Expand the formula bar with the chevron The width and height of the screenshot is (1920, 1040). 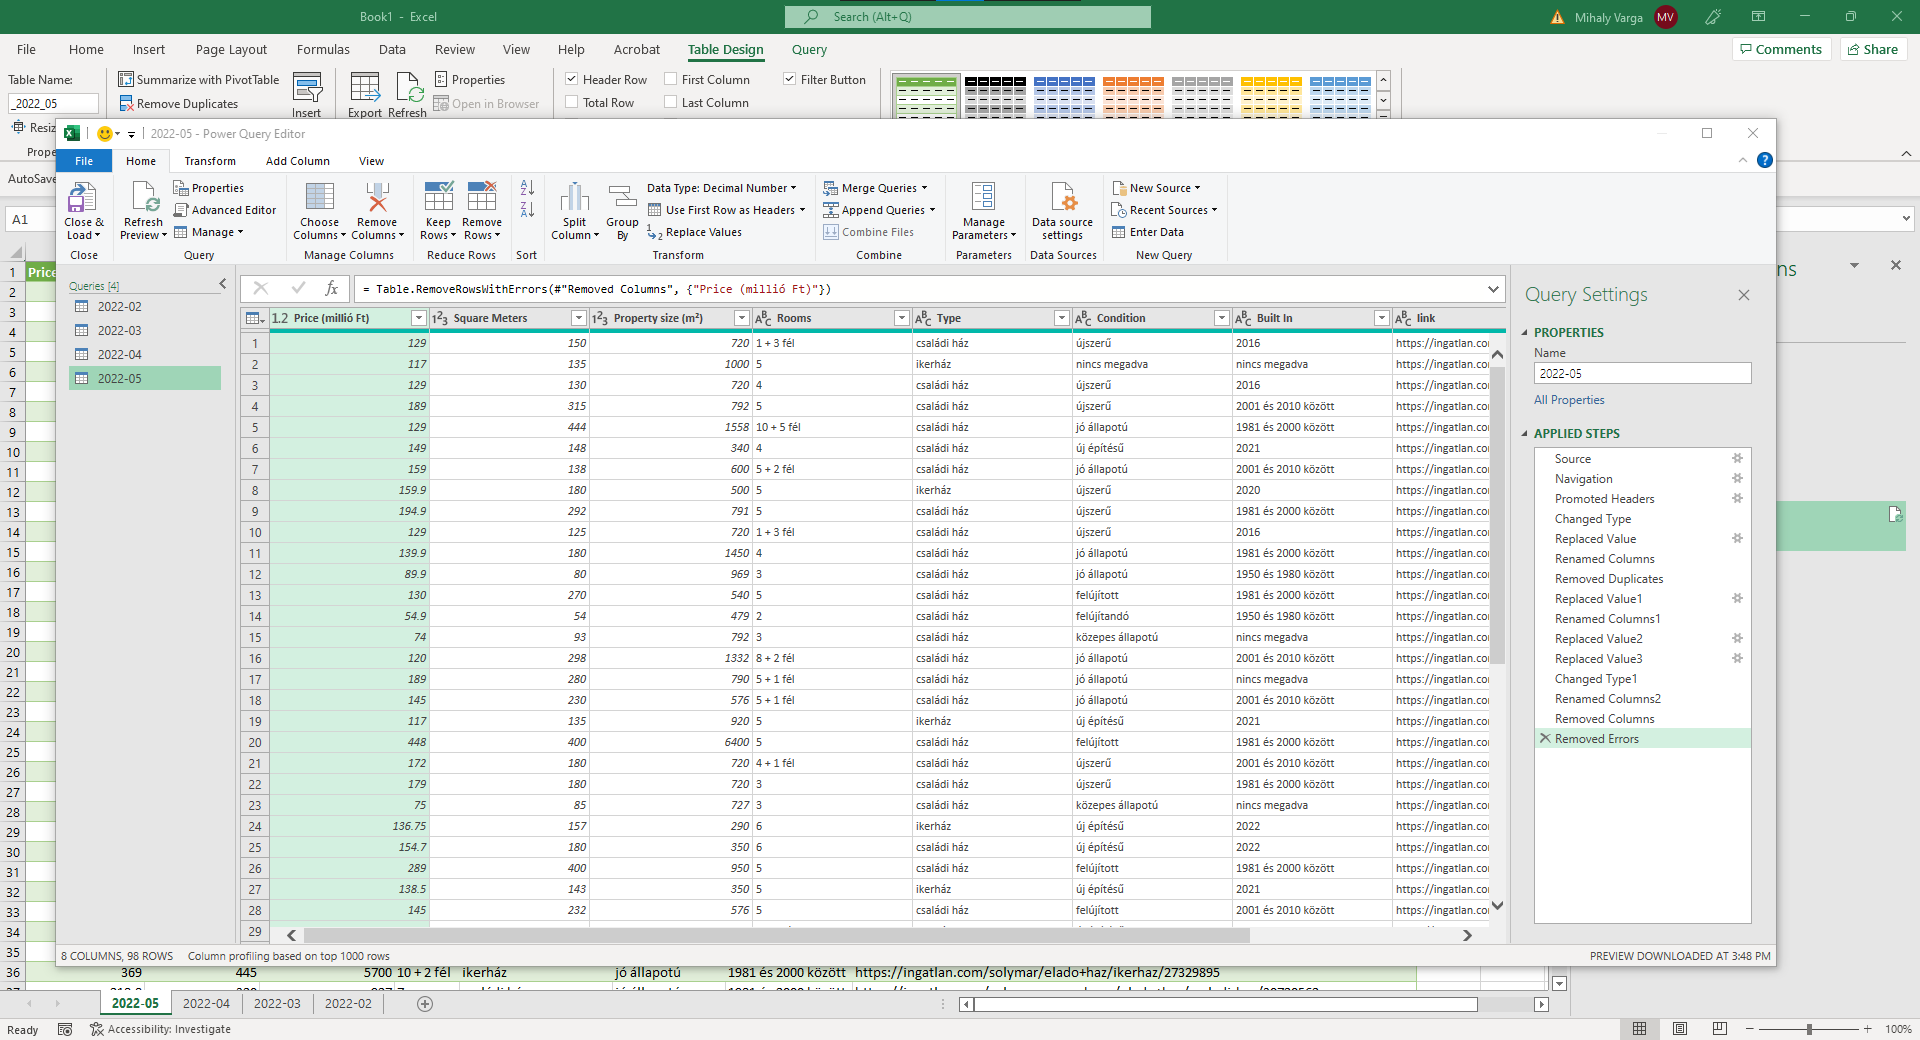coord(1493,289)
